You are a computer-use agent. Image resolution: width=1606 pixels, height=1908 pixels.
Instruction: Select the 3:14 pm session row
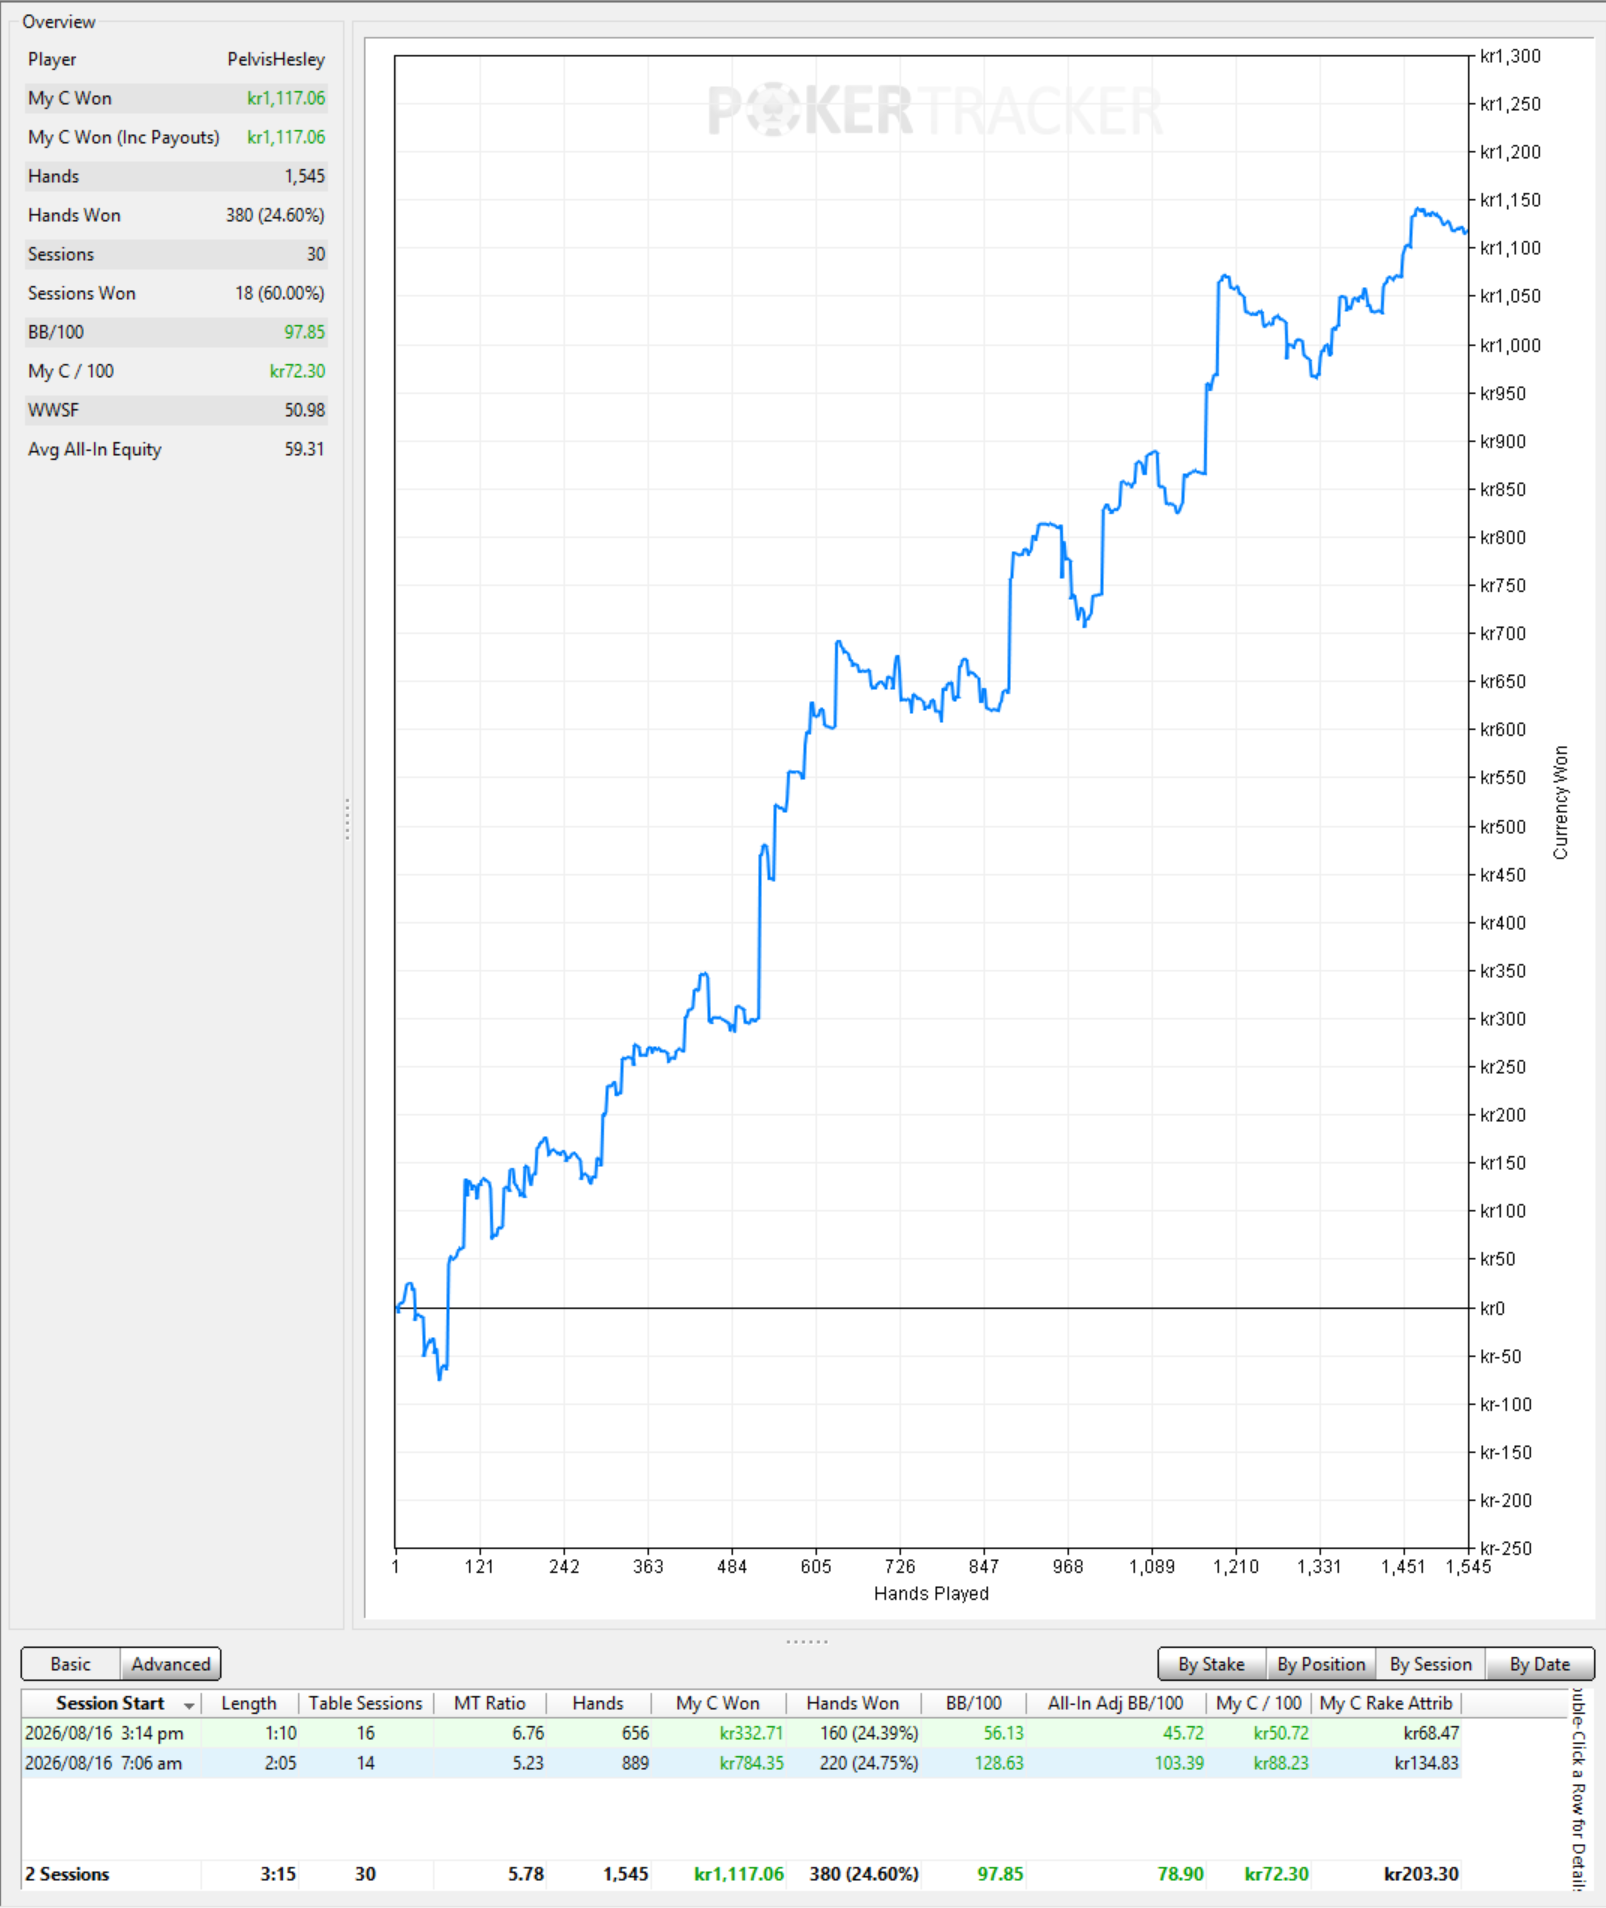[x=741, y=1733]
